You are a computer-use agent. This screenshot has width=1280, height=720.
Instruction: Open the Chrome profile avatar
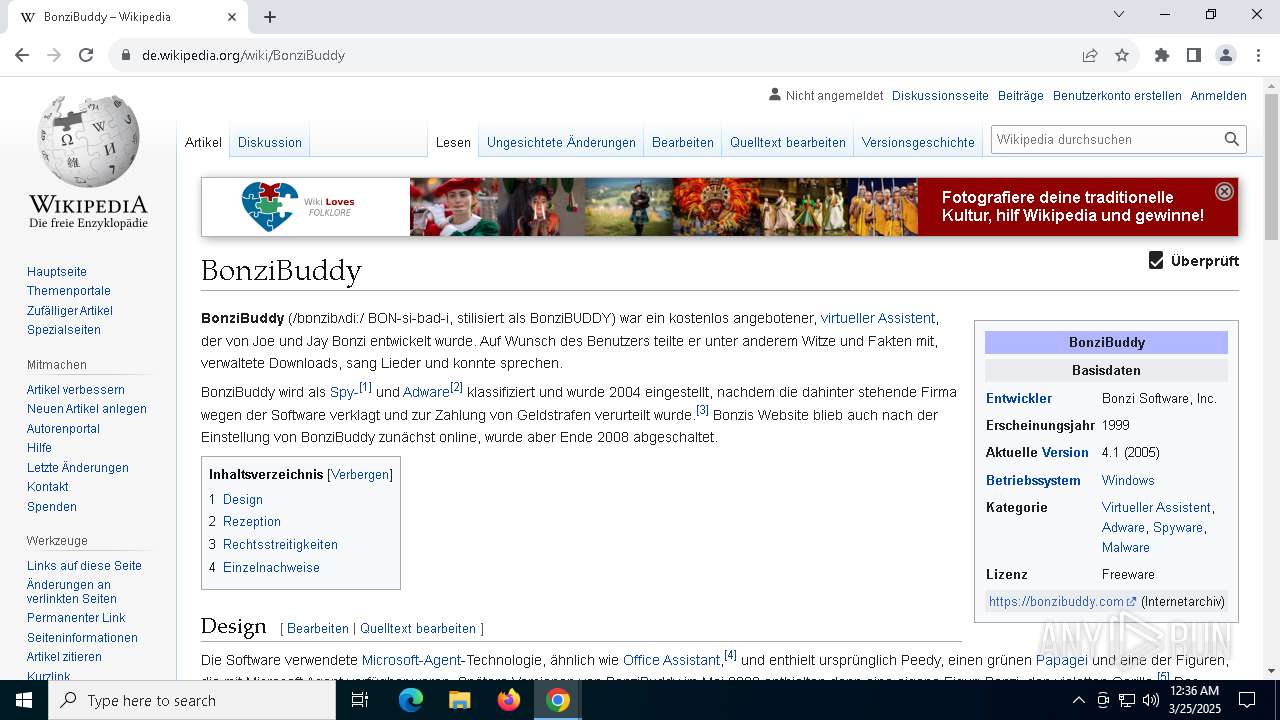1226,55
